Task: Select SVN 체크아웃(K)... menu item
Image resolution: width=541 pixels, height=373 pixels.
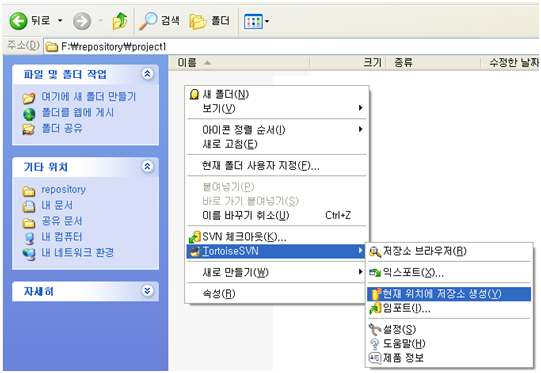Action: pos(277,237)
